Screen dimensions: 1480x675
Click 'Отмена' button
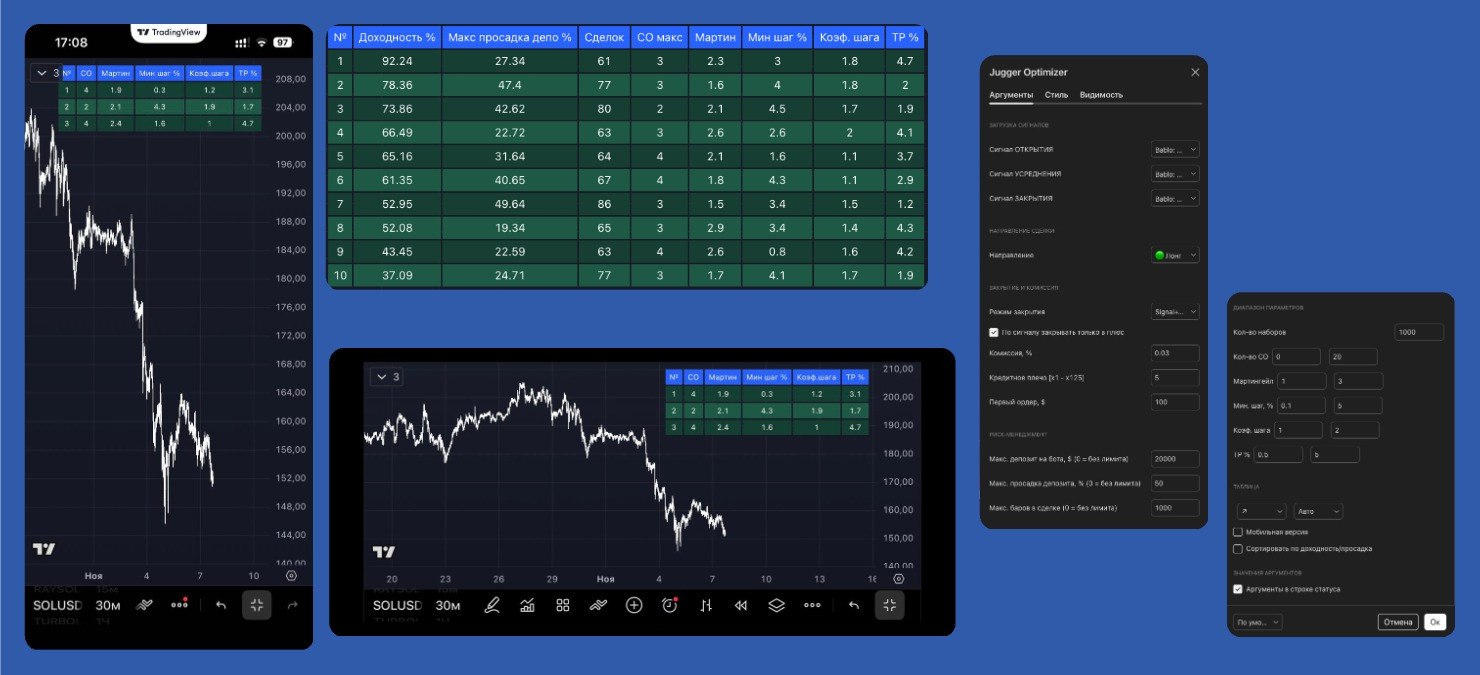pyautogui.click(x=1398, y=622)
